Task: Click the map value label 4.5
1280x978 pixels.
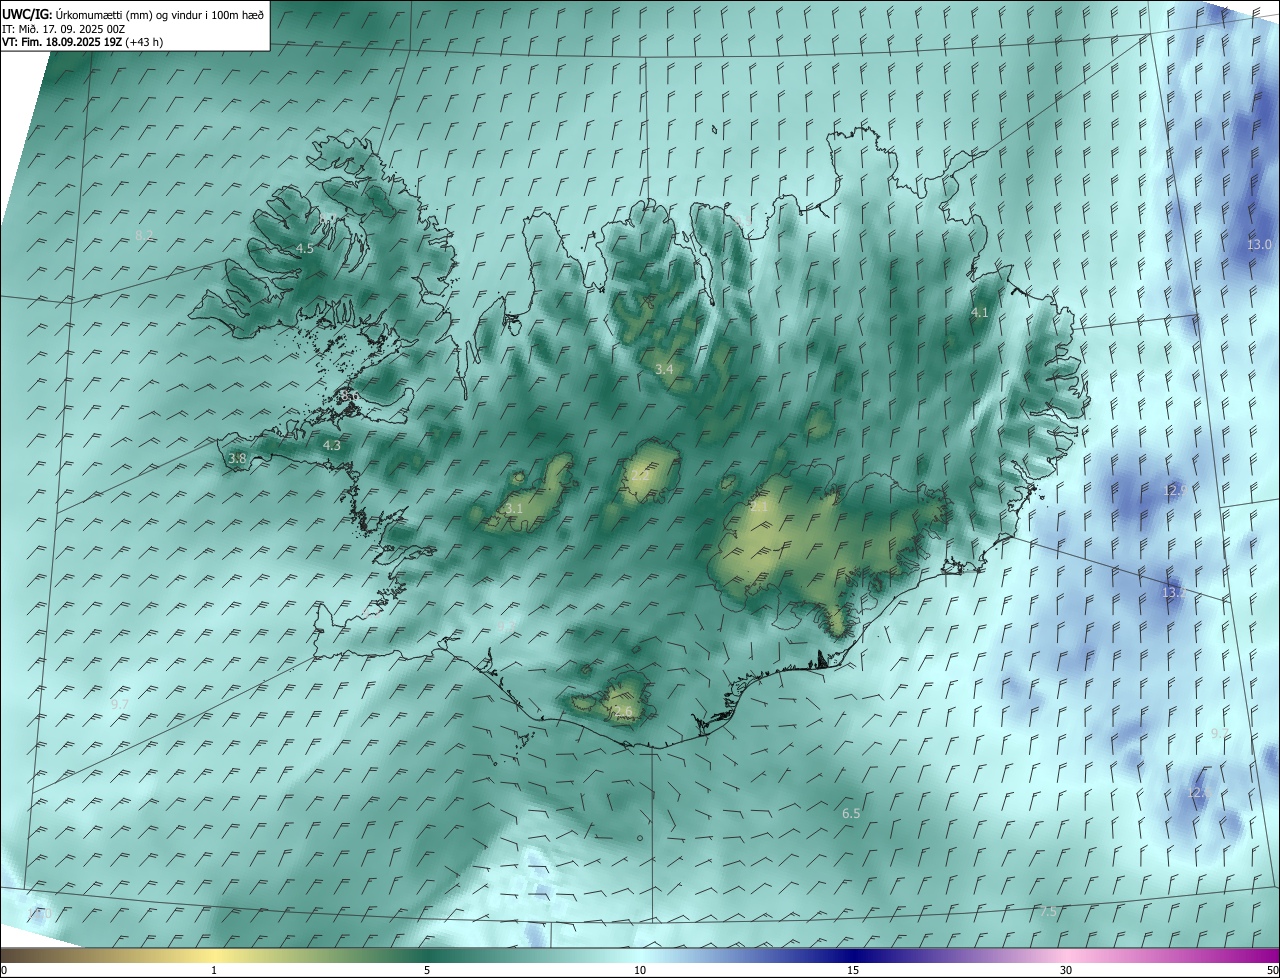Action: tap(305, 249)
